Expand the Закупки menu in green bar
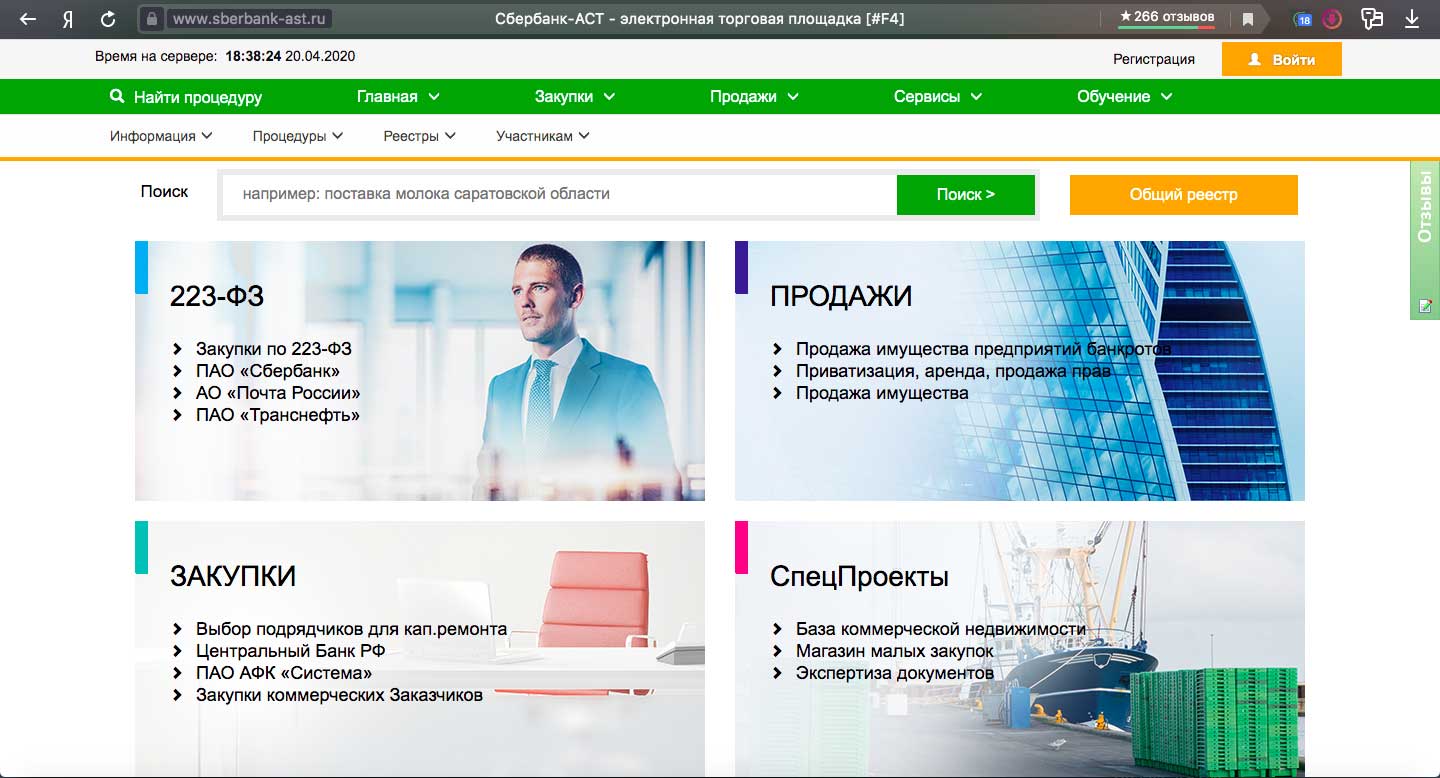 pos(575,97)
